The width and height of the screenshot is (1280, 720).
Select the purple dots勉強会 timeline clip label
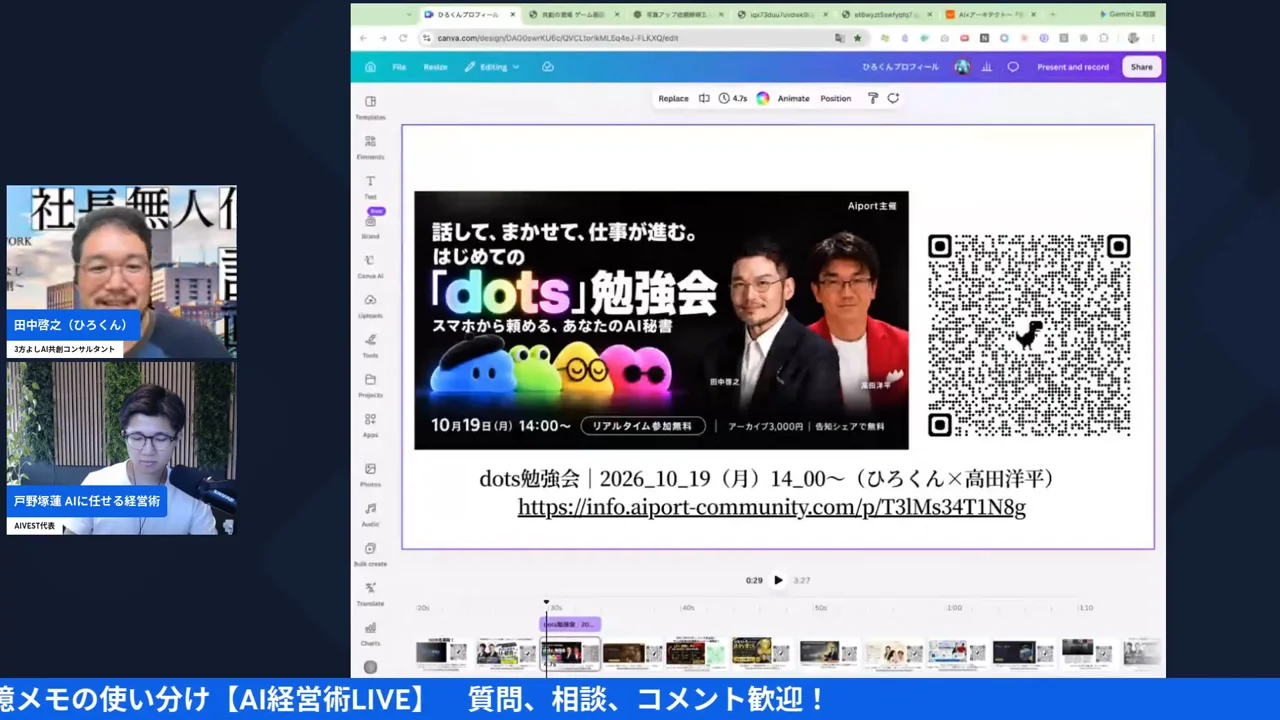click(x=570, y=624)
